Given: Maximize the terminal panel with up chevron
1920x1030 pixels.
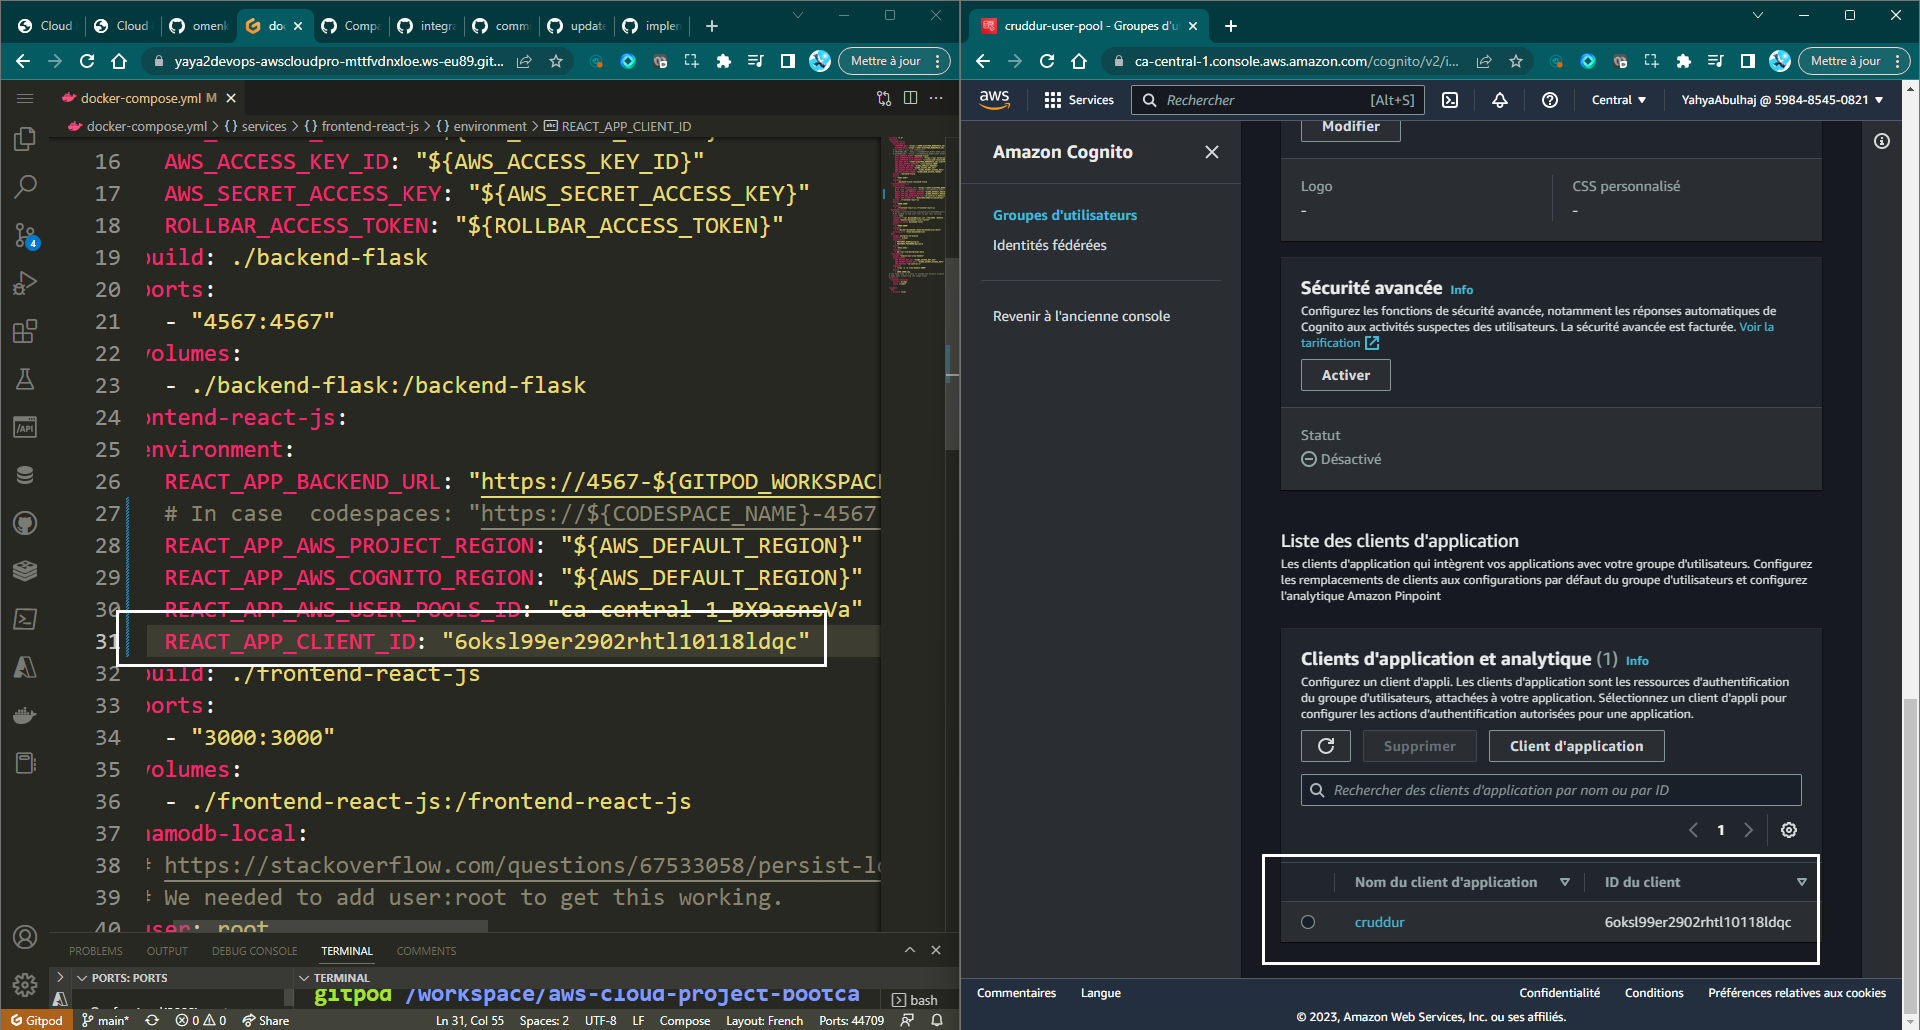Looking at the screenshot, I should 910,950.
